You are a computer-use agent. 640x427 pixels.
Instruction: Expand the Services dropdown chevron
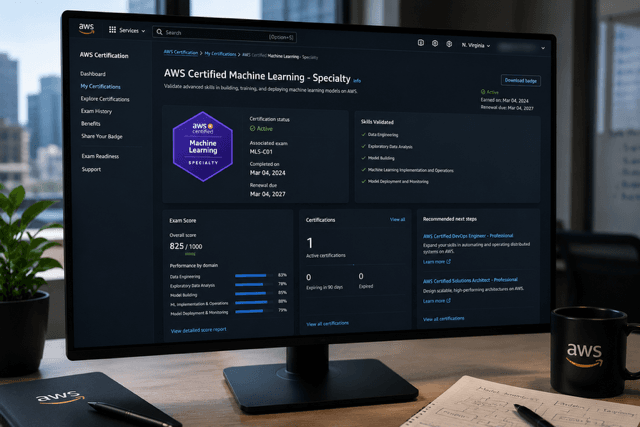(x=143, y=31)
